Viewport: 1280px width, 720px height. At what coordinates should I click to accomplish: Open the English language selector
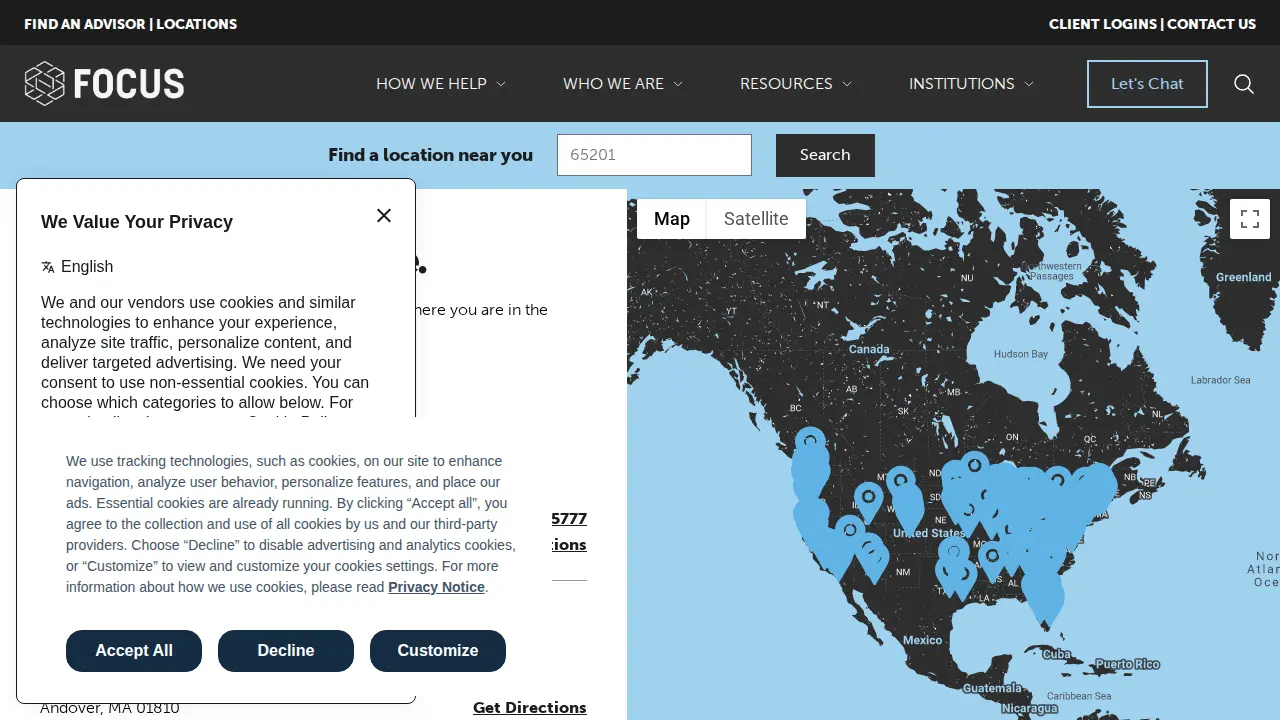[x=77, y=266]
